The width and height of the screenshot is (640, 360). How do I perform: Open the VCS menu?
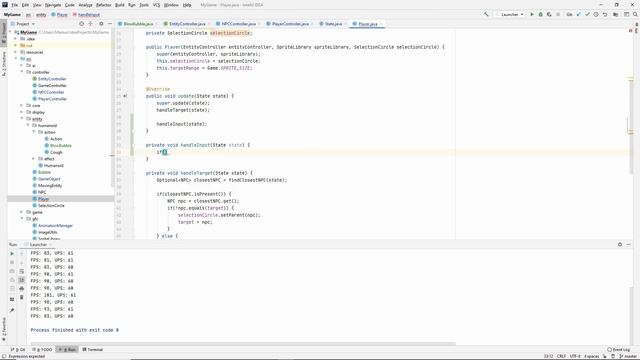tap(156, 5)
